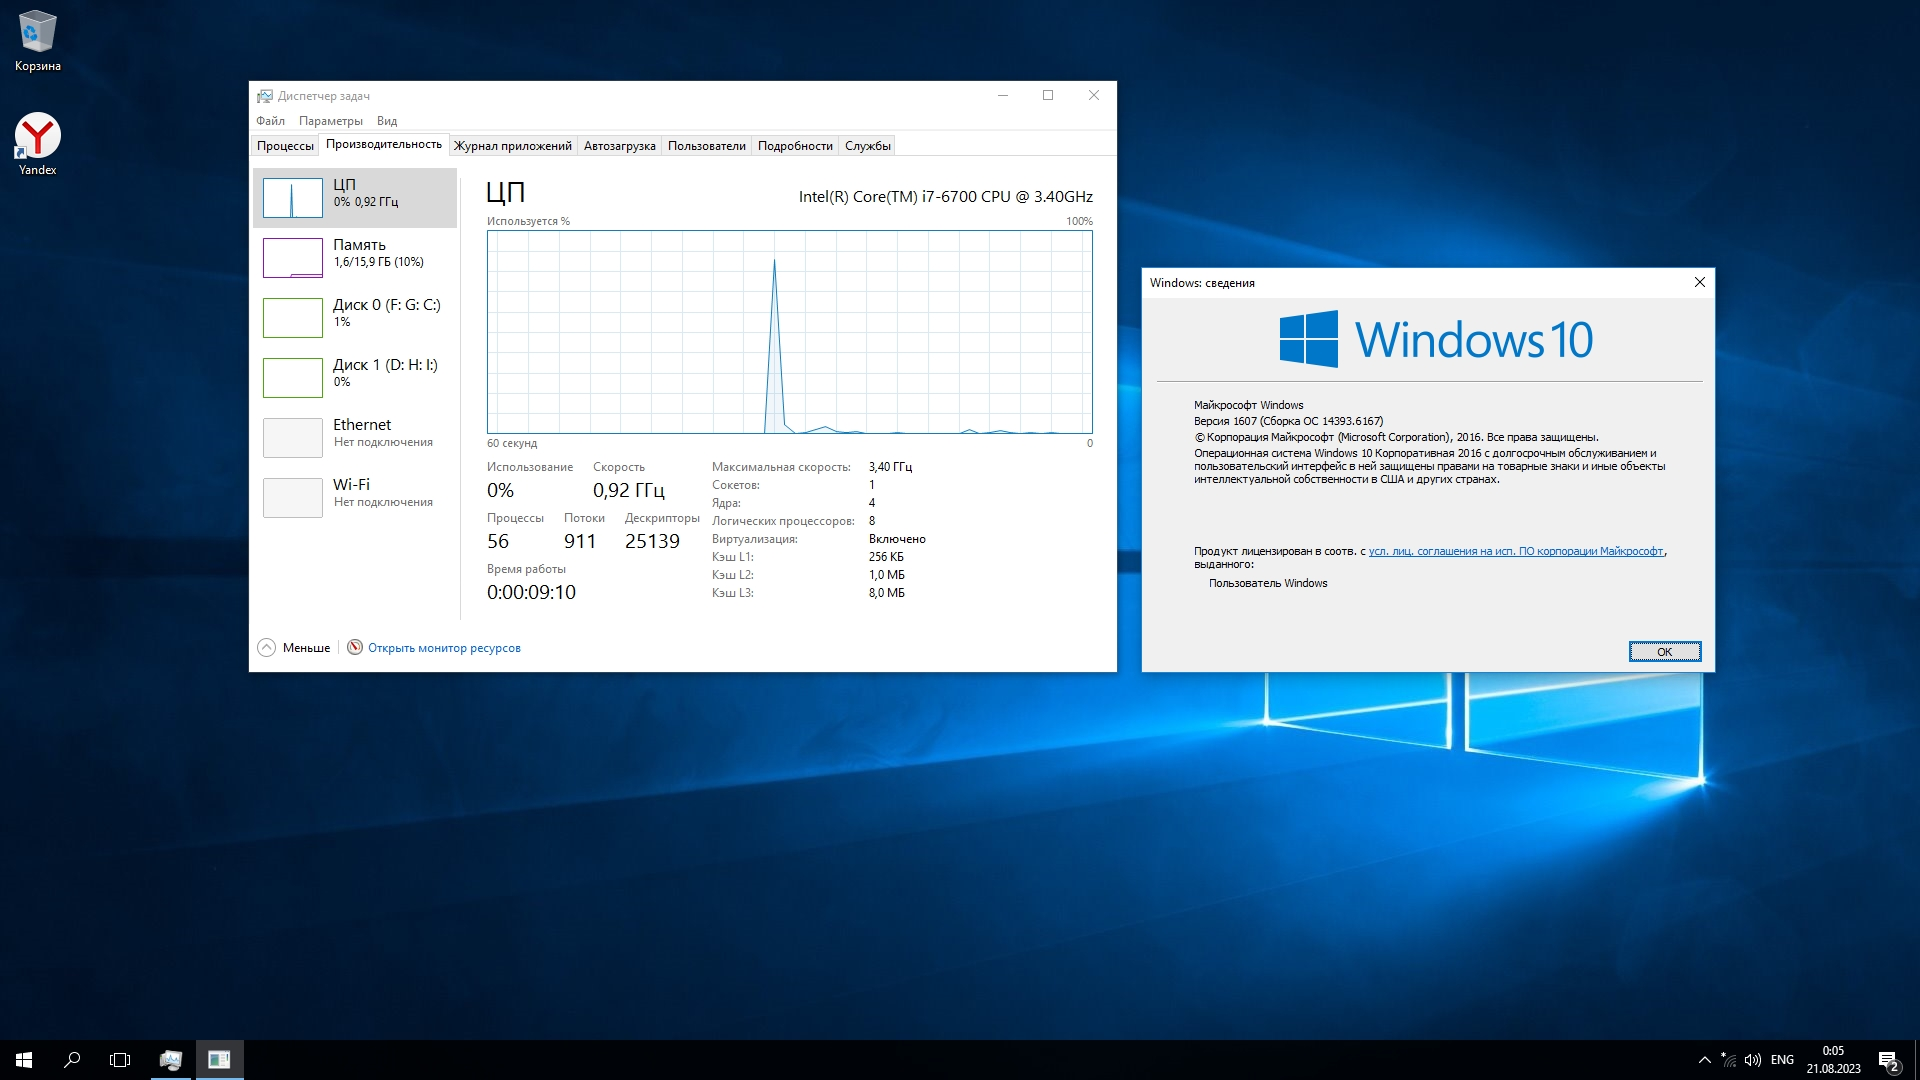Open Task View on the taskbar
The width and height of the screenshot is (1920, 1080).
120,1060
